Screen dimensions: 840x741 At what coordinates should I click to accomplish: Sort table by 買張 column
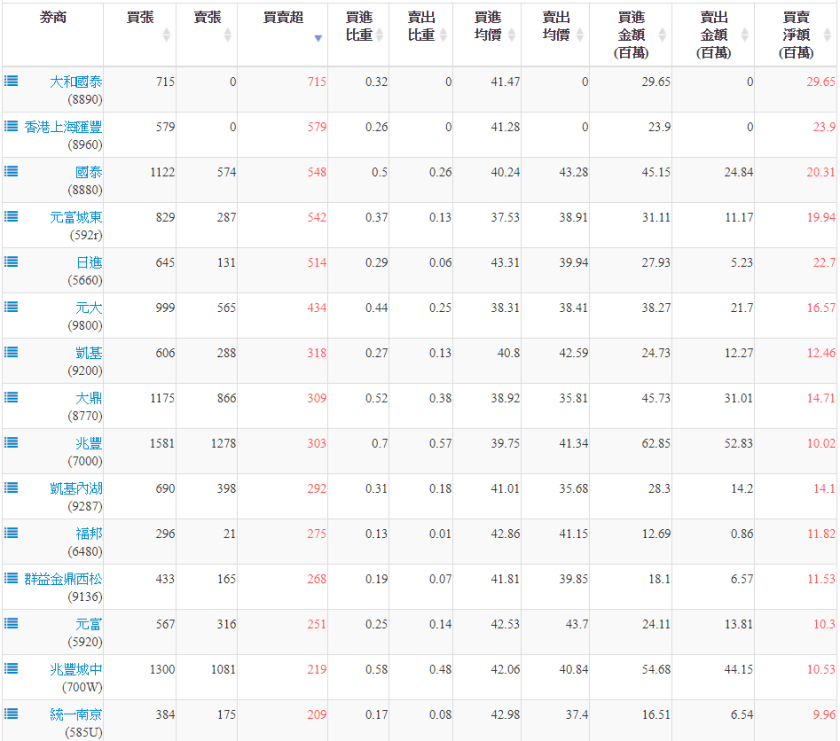[x=139, y=18]
